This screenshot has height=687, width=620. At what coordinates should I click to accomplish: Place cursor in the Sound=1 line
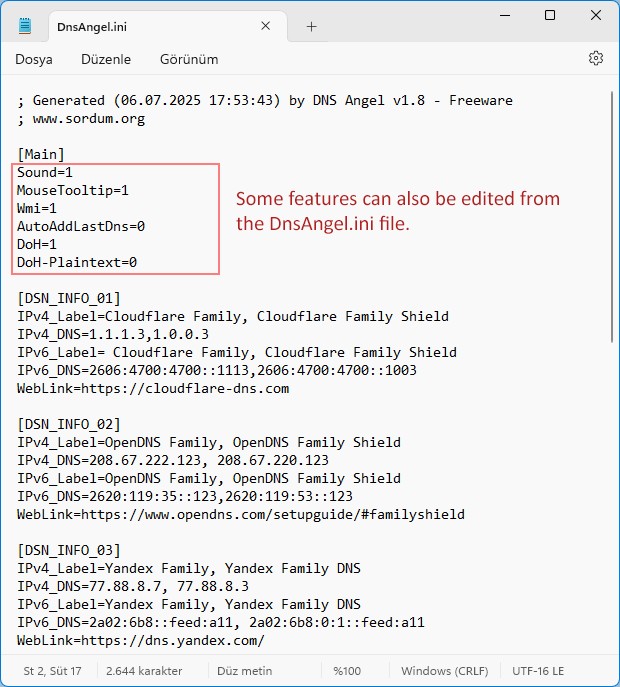45,172
